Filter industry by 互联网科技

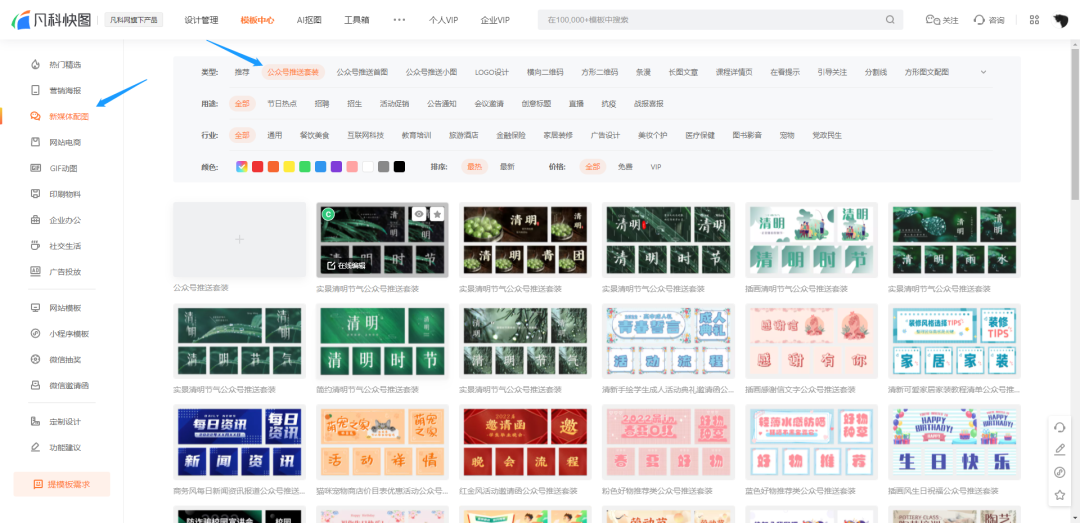[x=365, y=135]
